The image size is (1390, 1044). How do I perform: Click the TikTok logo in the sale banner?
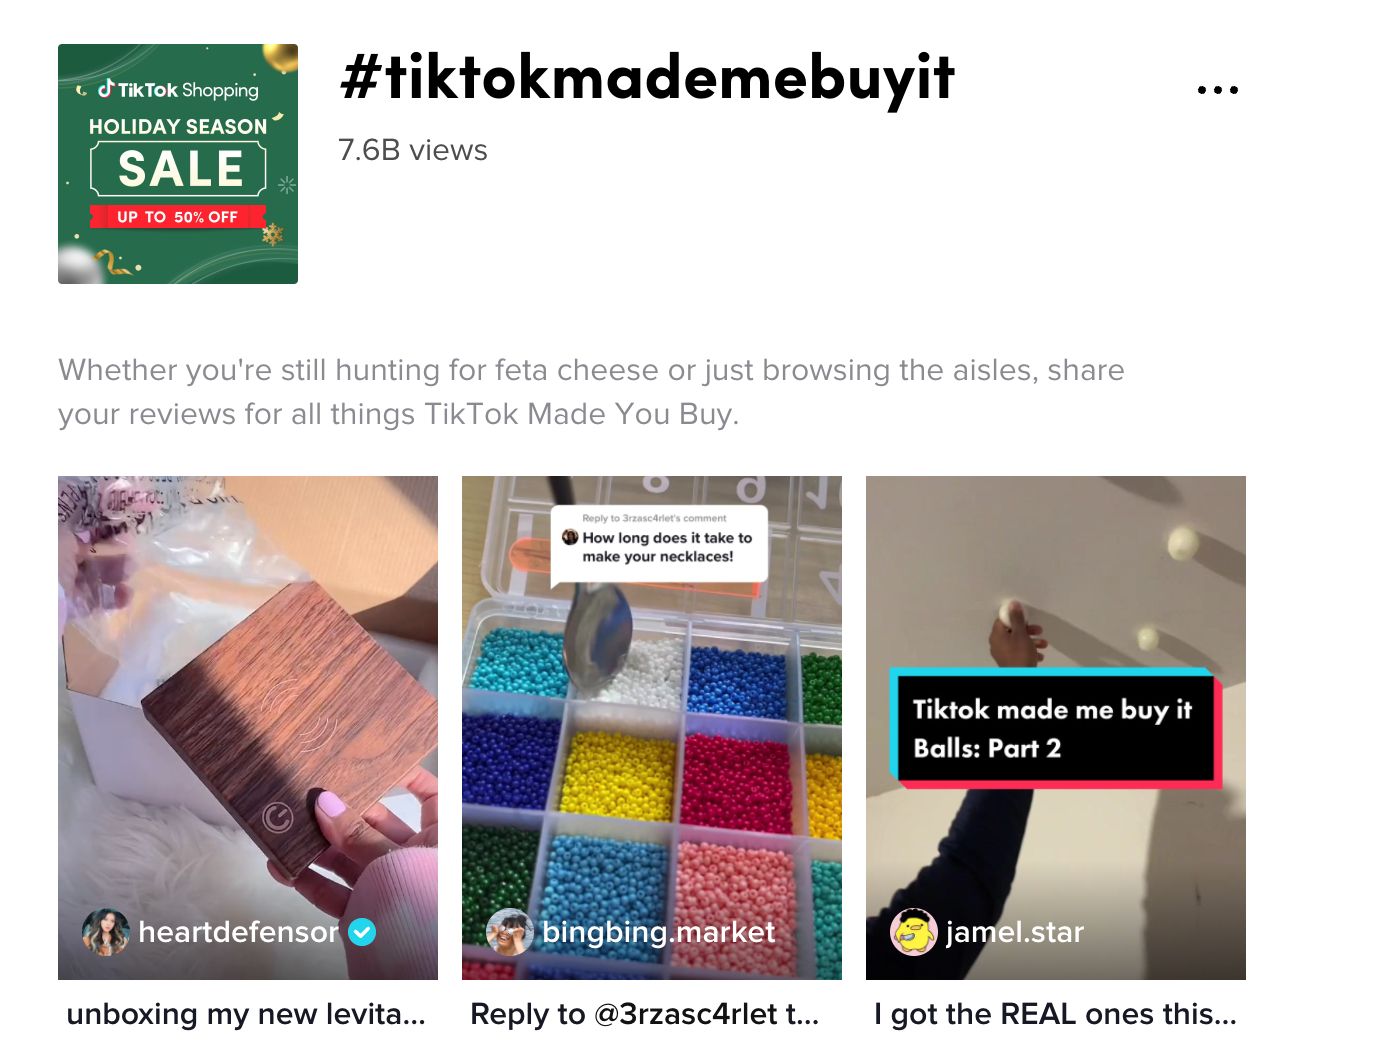point(106,89)
